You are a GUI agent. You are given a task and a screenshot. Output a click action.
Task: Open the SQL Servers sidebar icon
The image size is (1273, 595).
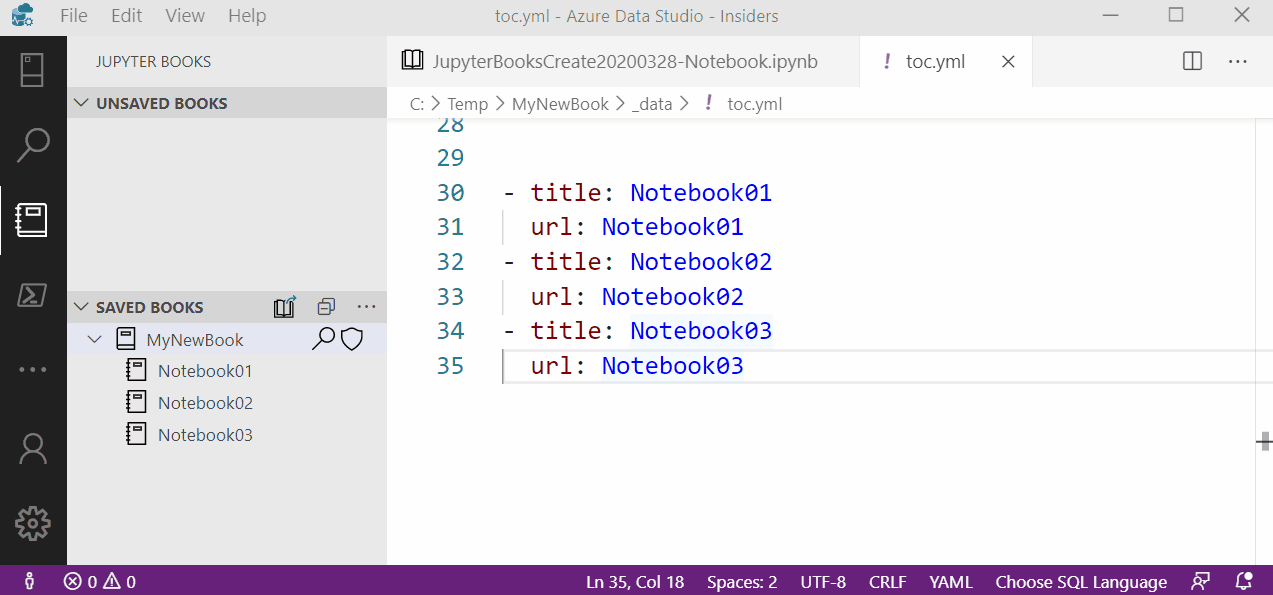33,295
